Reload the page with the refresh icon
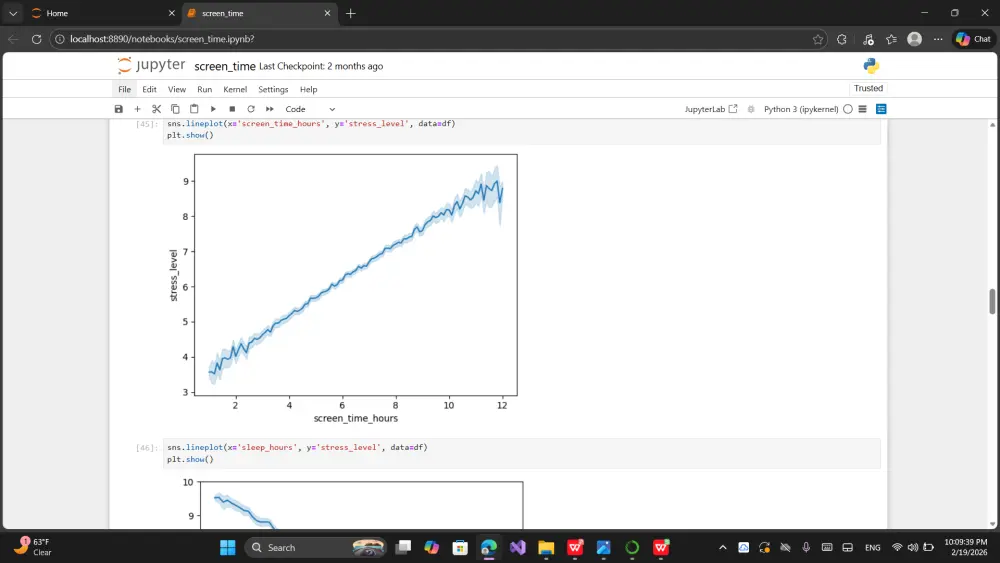The height and width of the screenshot is (563, 1000). point(36,39)
